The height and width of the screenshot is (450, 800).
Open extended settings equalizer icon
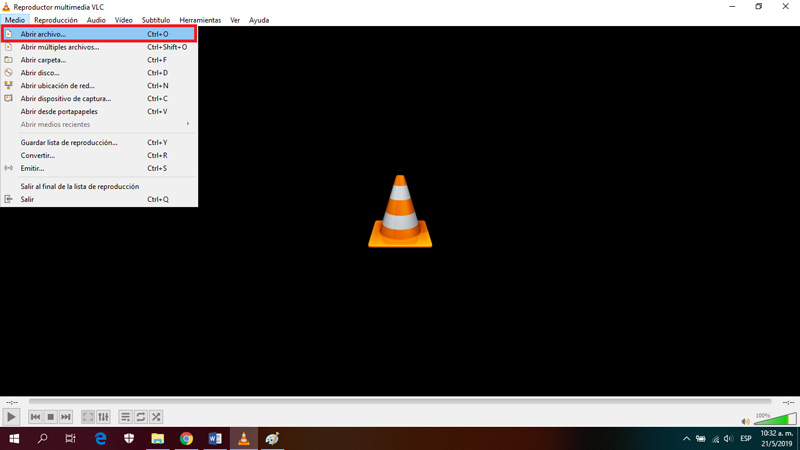(104, 417)
